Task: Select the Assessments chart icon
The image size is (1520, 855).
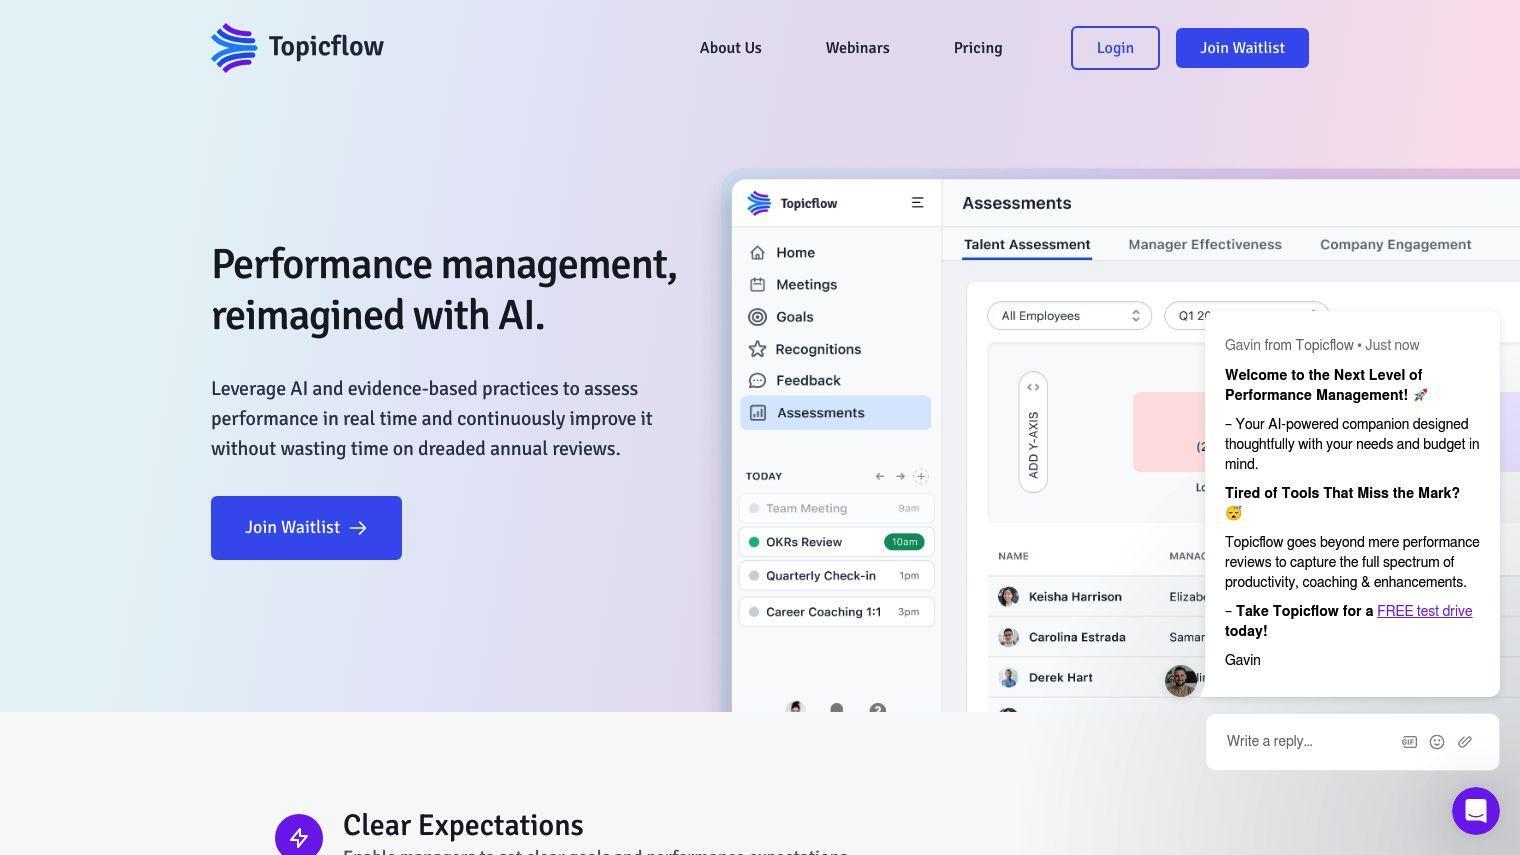Action: point(758,413)
